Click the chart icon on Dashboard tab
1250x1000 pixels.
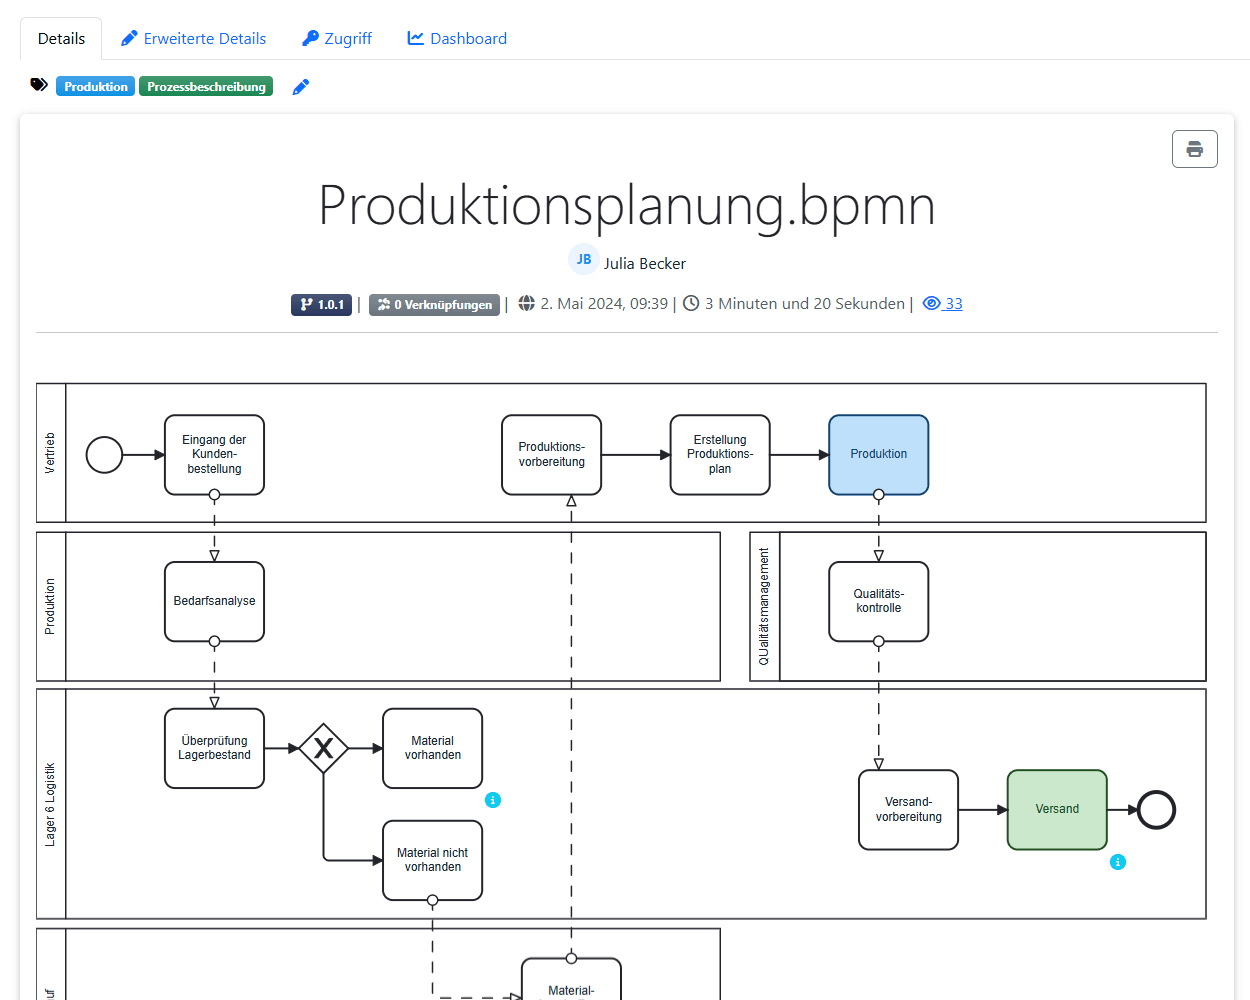pos(416,38)
